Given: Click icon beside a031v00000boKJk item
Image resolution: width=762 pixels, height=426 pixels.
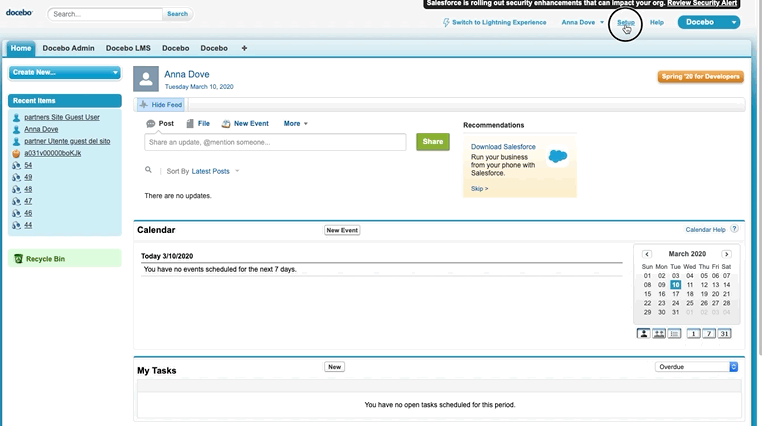Looking at the screenshot, I should pyautogui.click(x=16, y=153).
